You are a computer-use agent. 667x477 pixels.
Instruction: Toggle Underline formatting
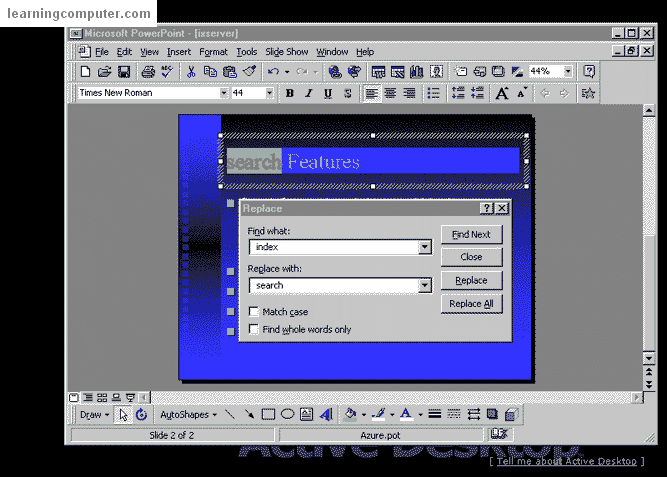328,93
